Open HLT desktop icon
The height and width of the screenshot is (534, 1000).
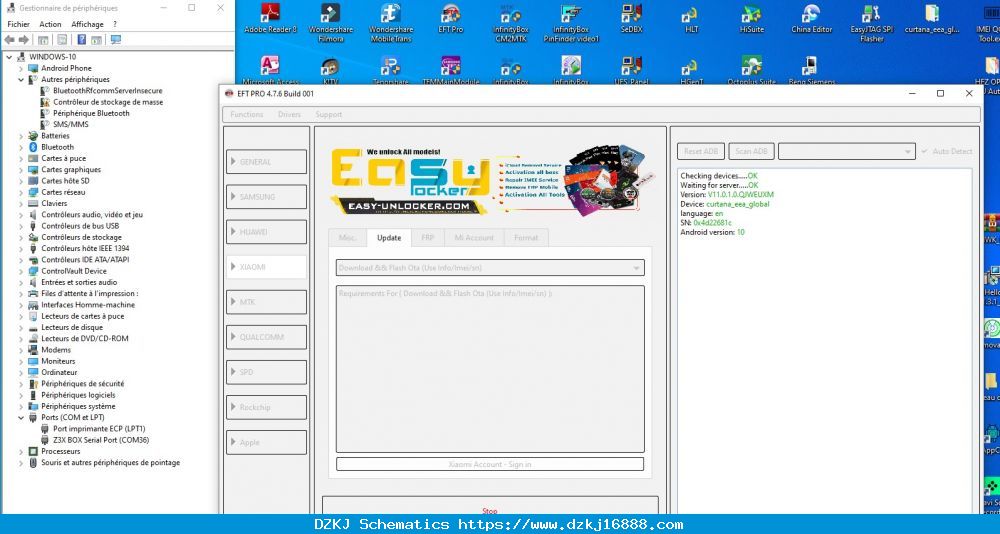(x=691, y=19)
